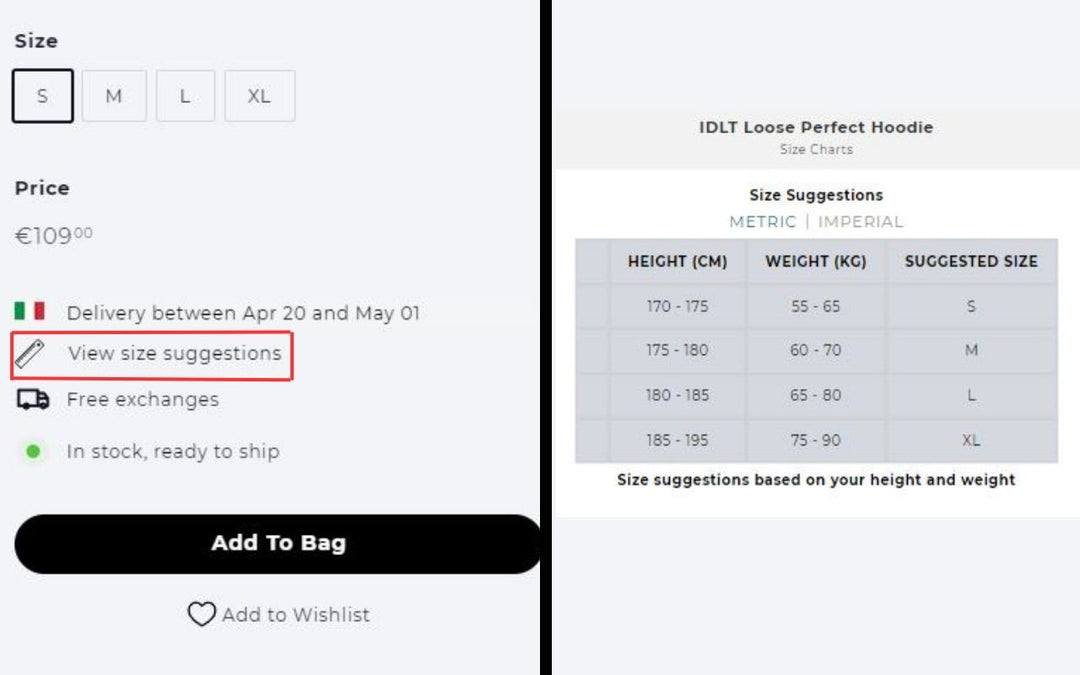Choose the XL size button

click(x=259, y=96)
